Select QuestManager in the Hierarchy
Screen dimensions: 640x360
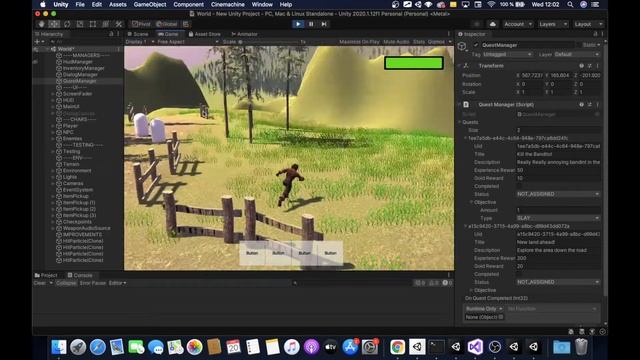click(x=80, y=81)
